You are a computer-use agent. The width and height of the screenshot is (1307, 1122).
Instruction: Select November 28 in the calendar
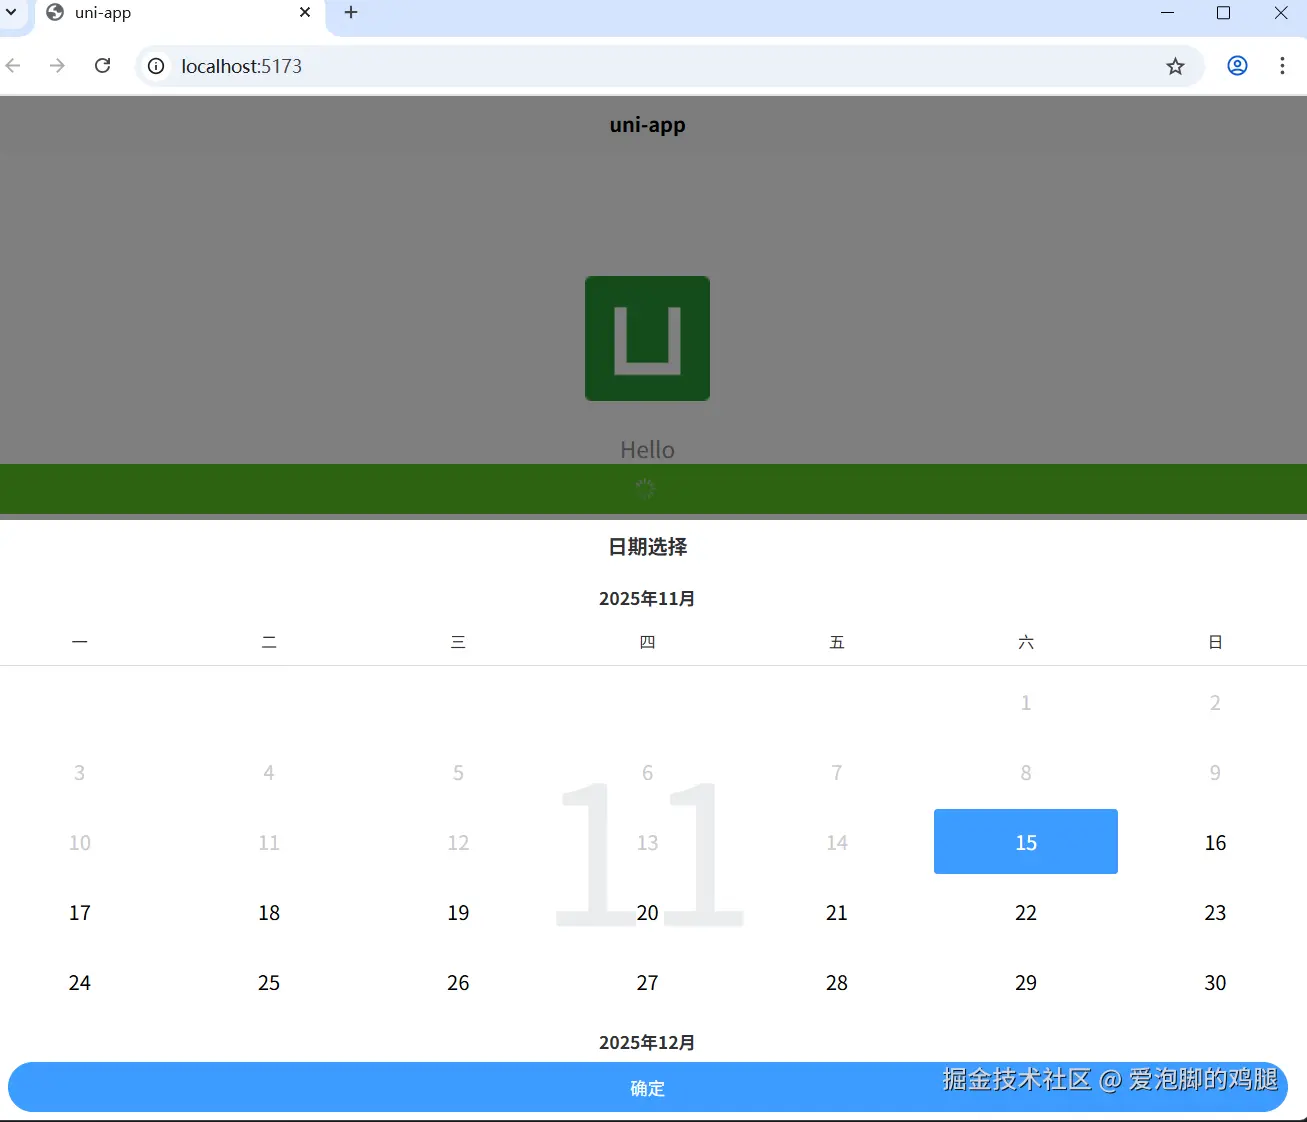[837, 983]
